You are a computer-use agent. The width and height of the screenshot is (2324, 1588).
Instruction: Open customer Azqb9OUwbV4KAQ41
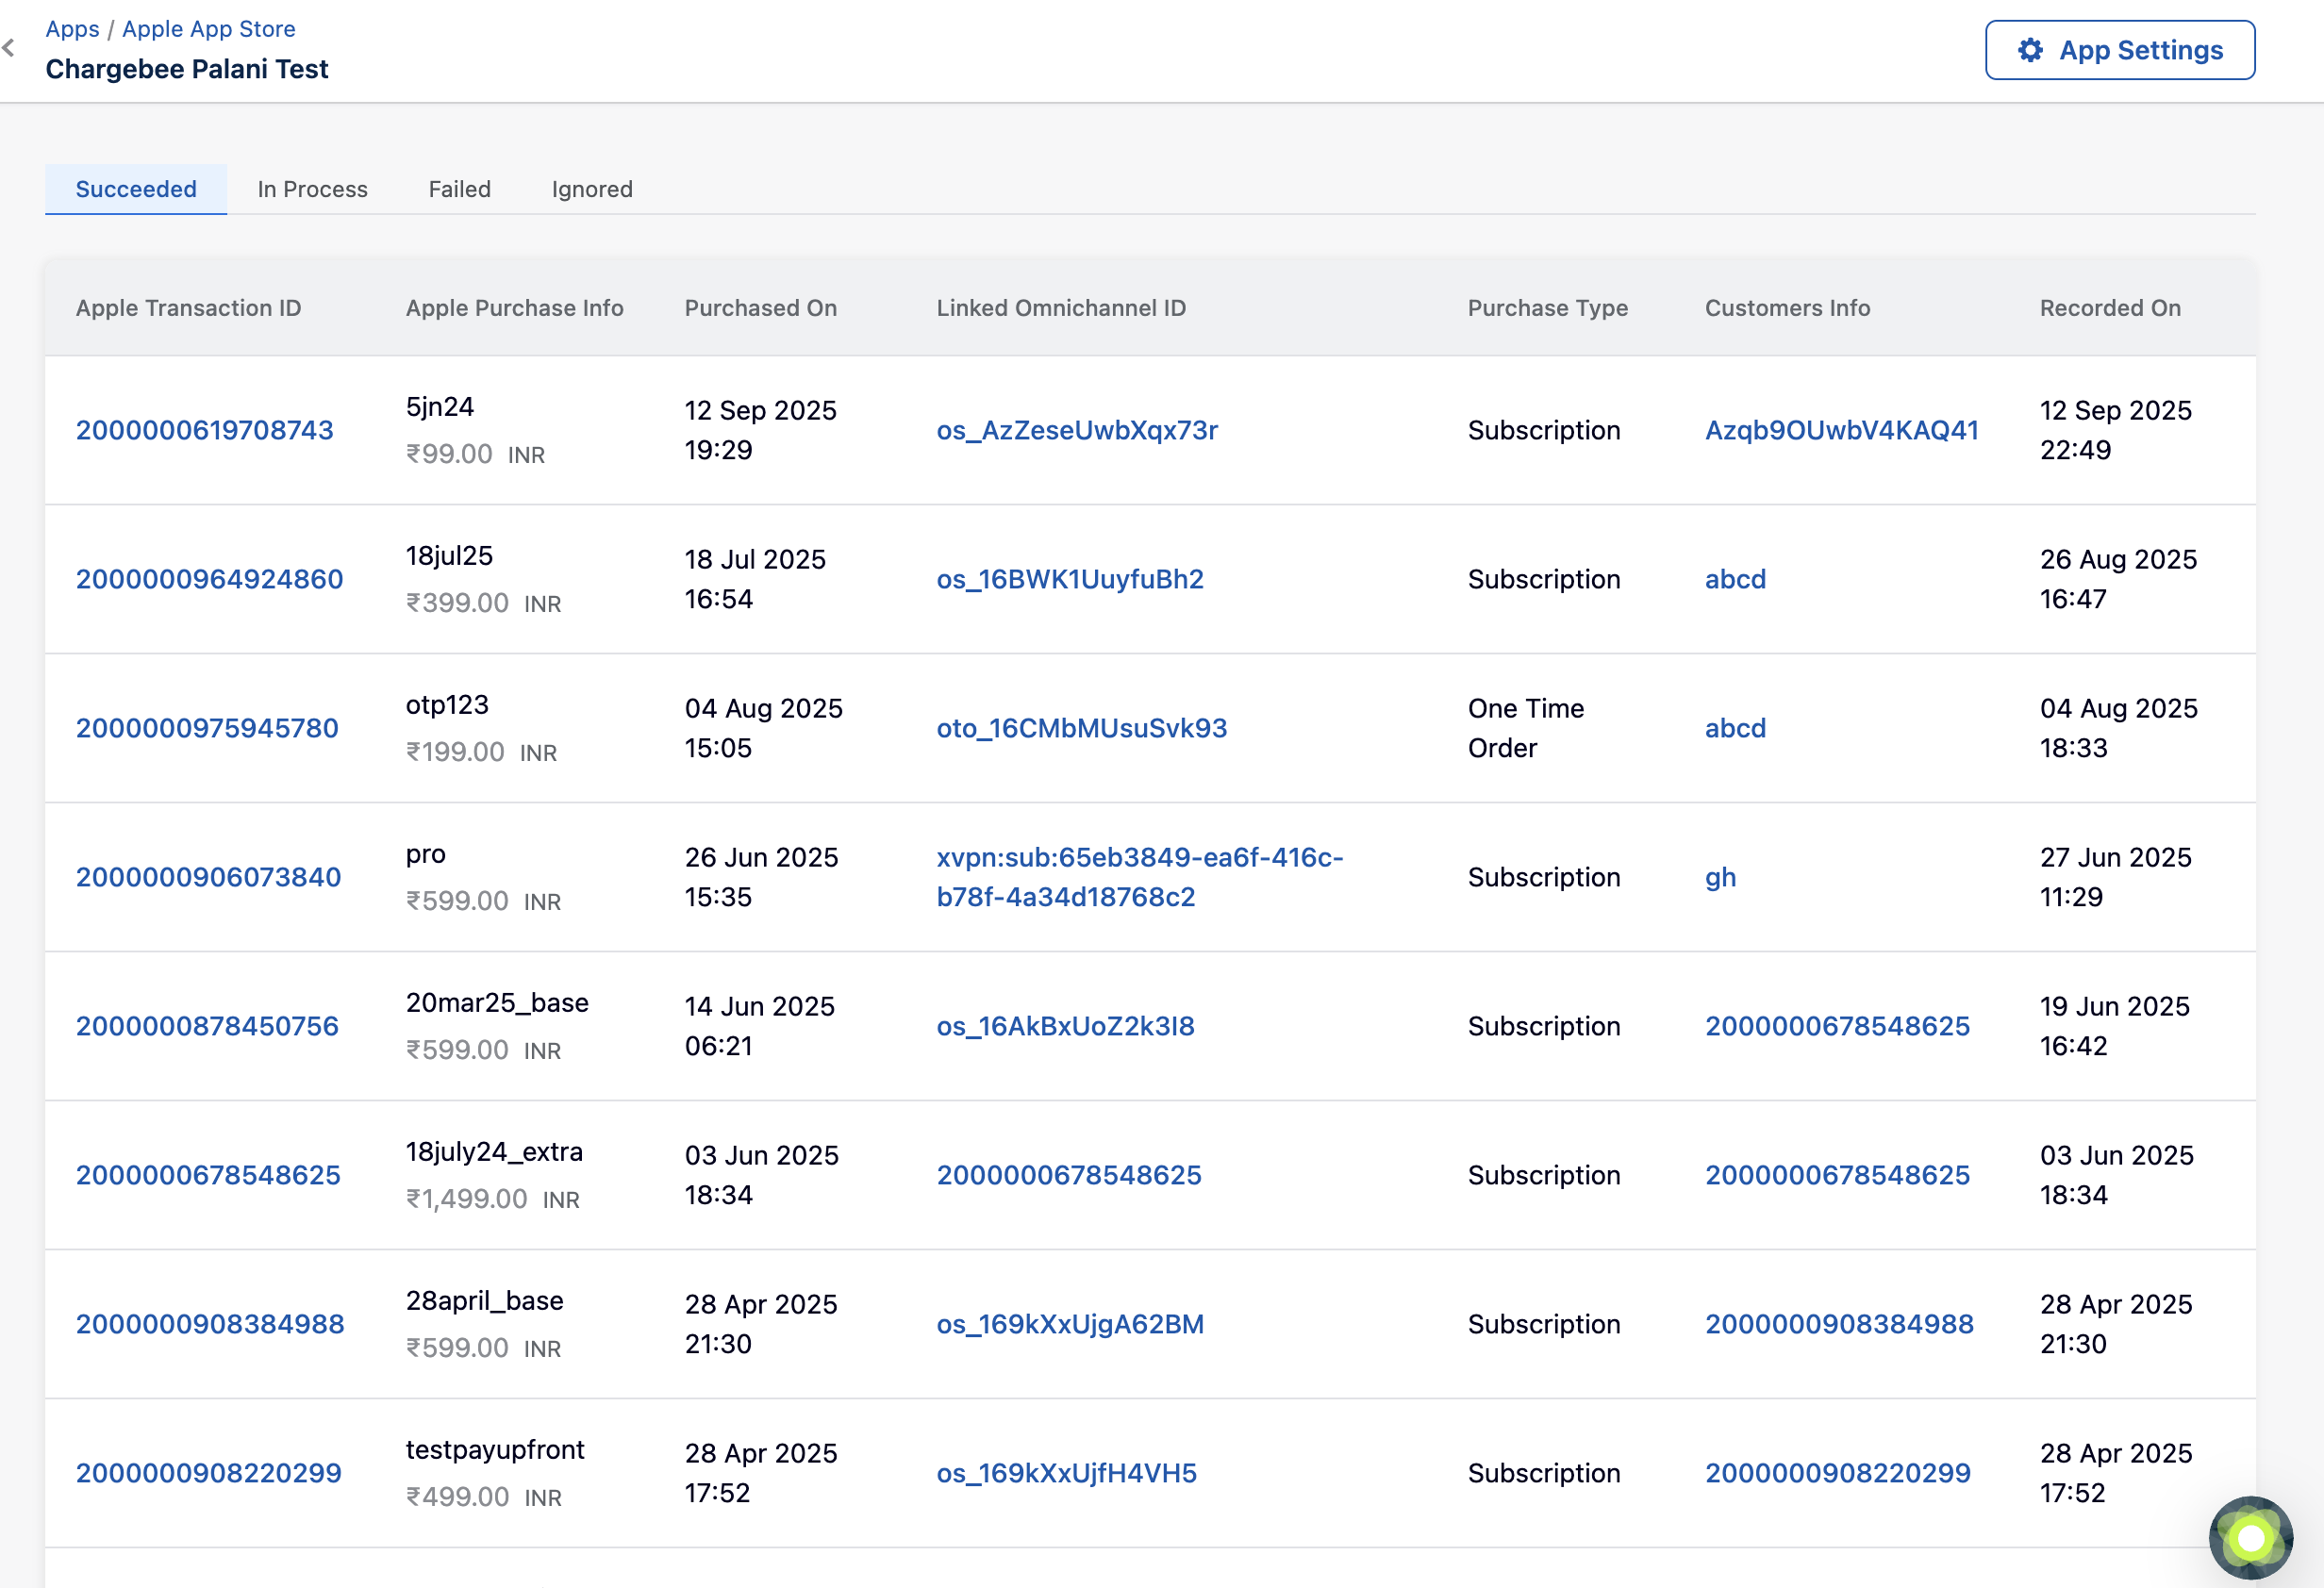1841,430
